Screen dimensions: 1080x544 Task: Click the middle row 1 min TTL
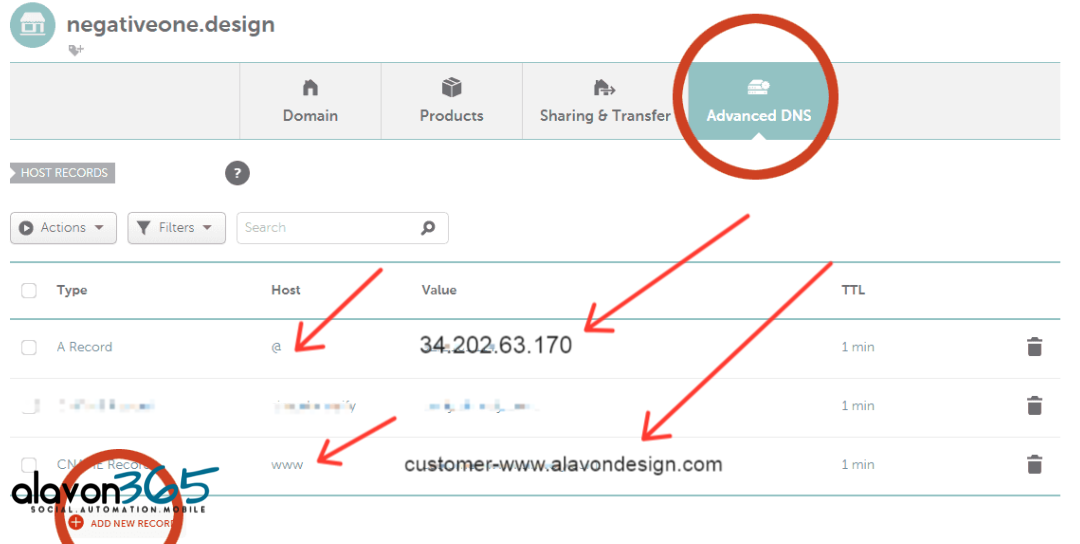pos(858,406)
